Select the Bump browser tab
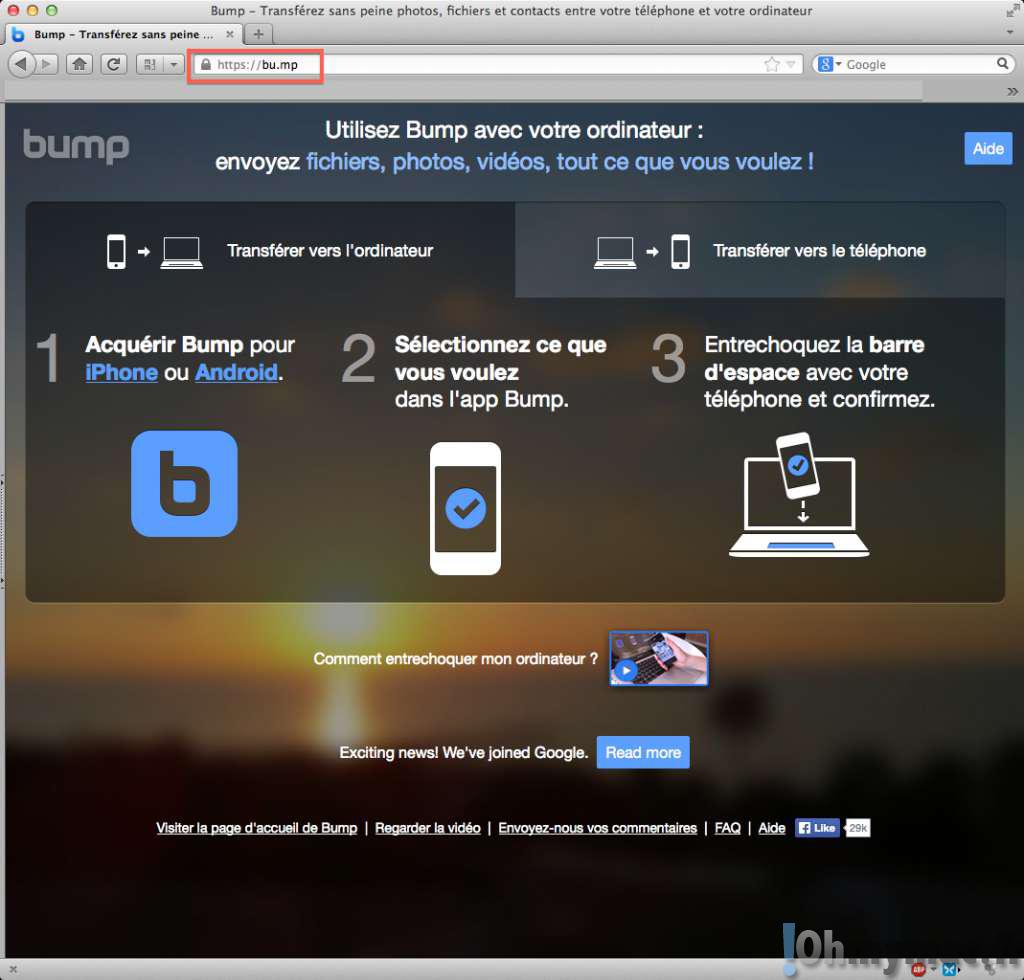The width and height of the screenshot is (1024, 980). point(124,34)
